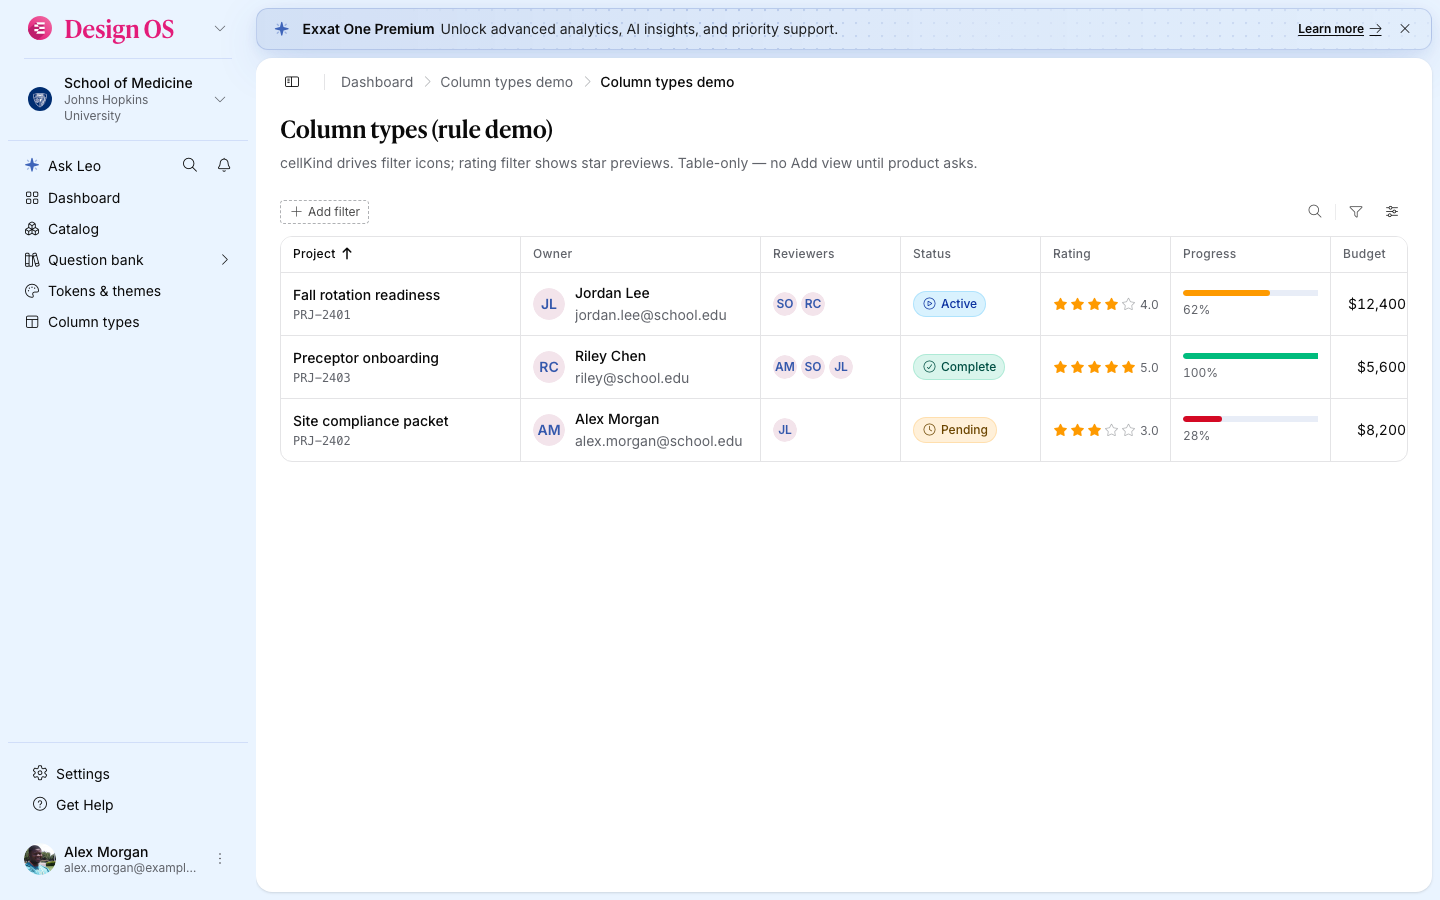Click the Complete status badge
Screen dimensions: 1440x900
(959, 367)
